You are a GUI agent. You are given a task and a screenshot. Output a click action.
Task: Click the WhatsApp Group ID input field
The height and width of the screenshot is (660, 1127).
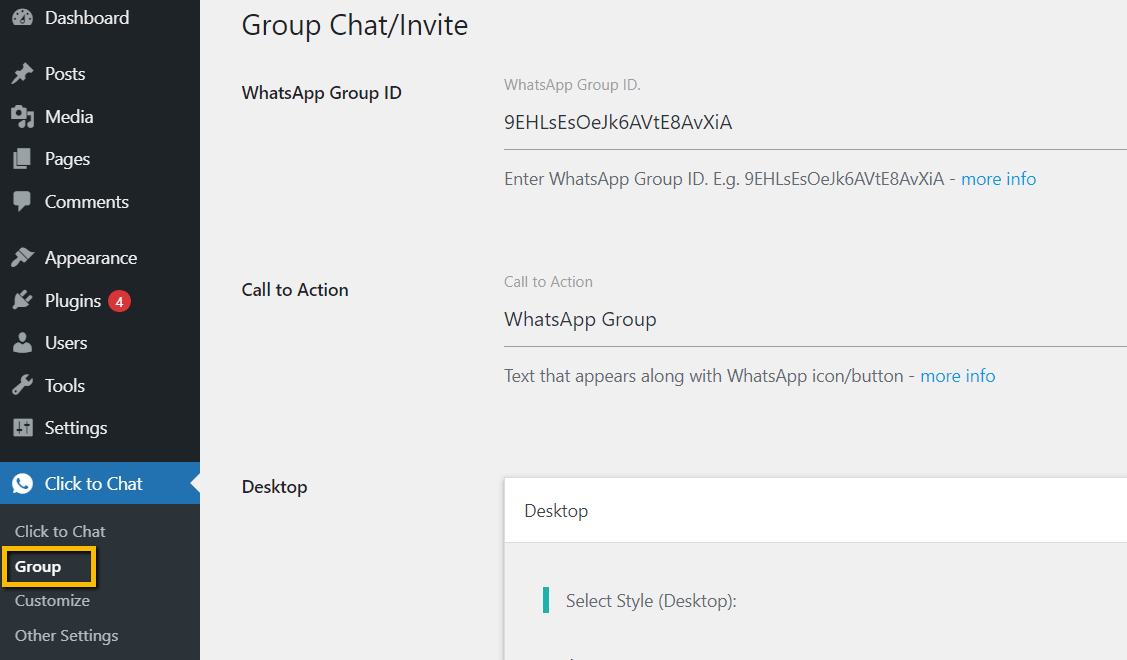point(815,122)
